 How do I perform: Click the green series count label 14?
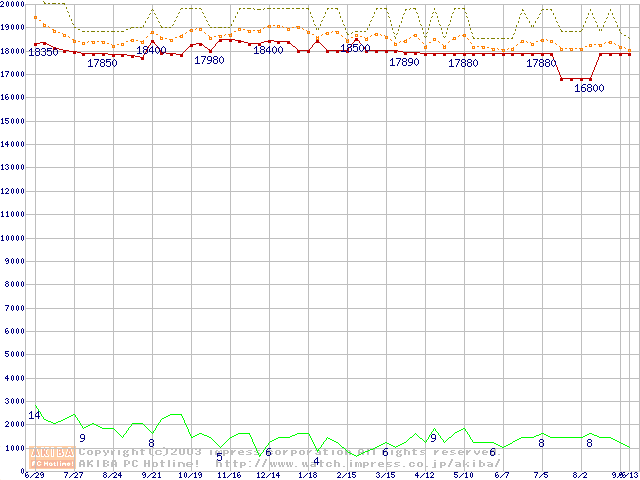(x=34, y=415)
